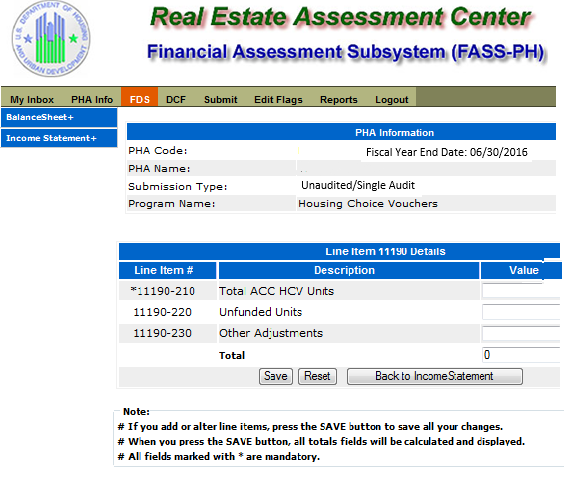Reset the line item form
Image resolution: width=571 pixels, height=478 pixels.
click(x=317, y=376)
